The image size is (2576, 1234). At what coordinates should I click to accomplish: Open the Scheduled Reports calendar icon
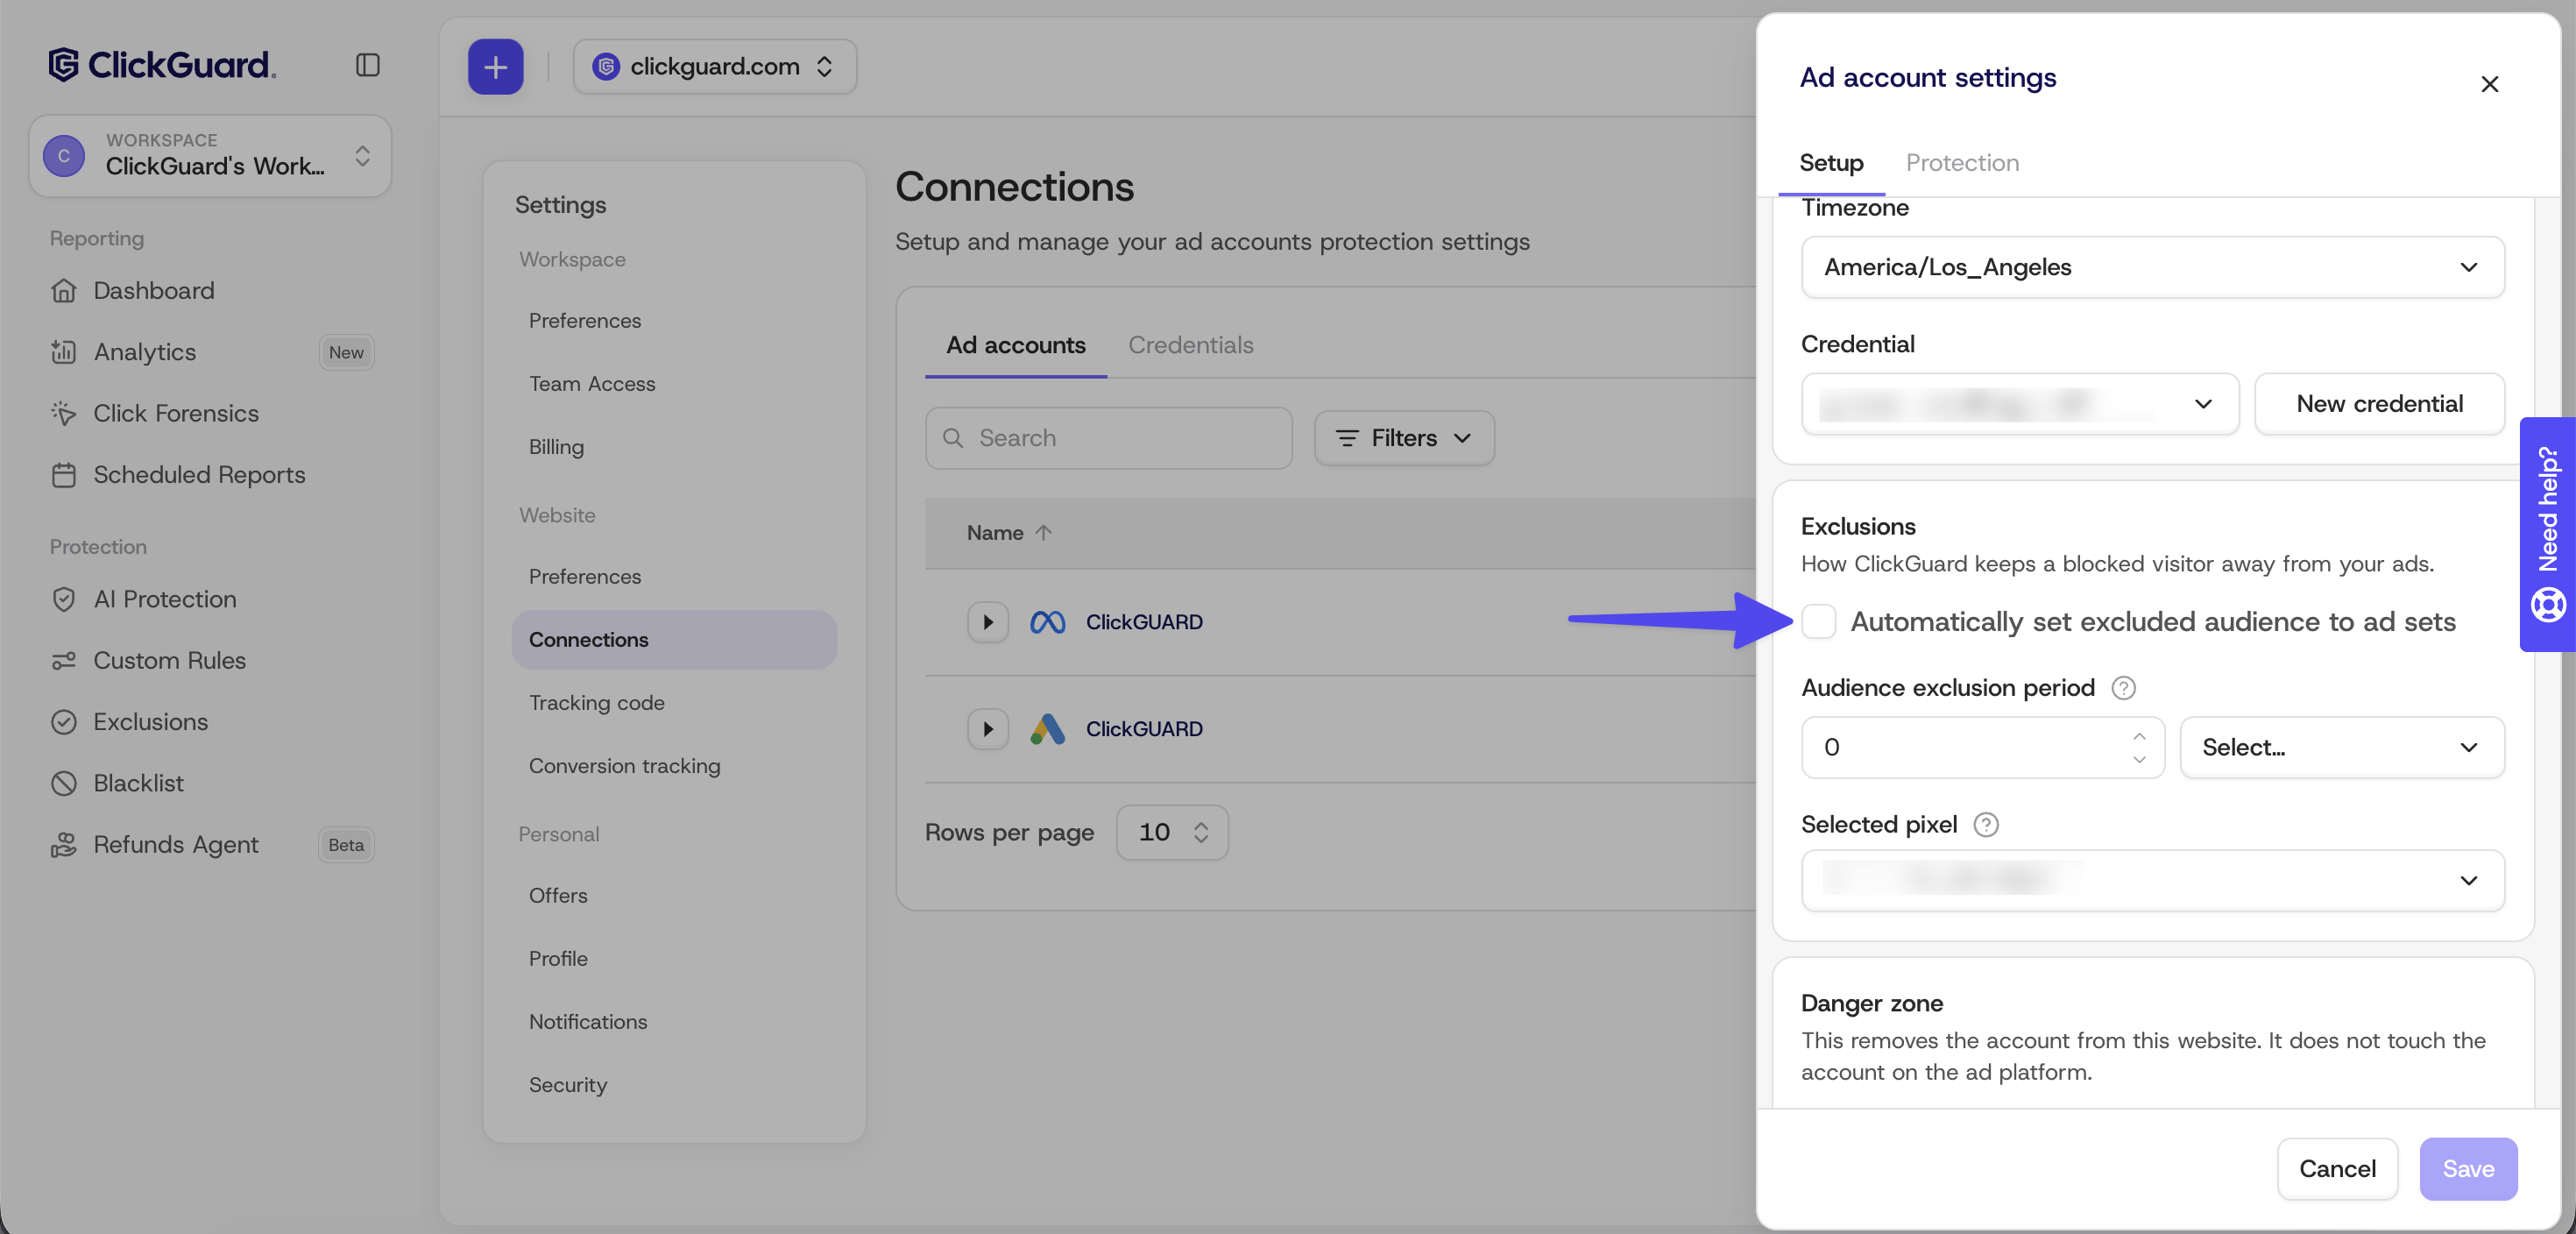point(64,475)
